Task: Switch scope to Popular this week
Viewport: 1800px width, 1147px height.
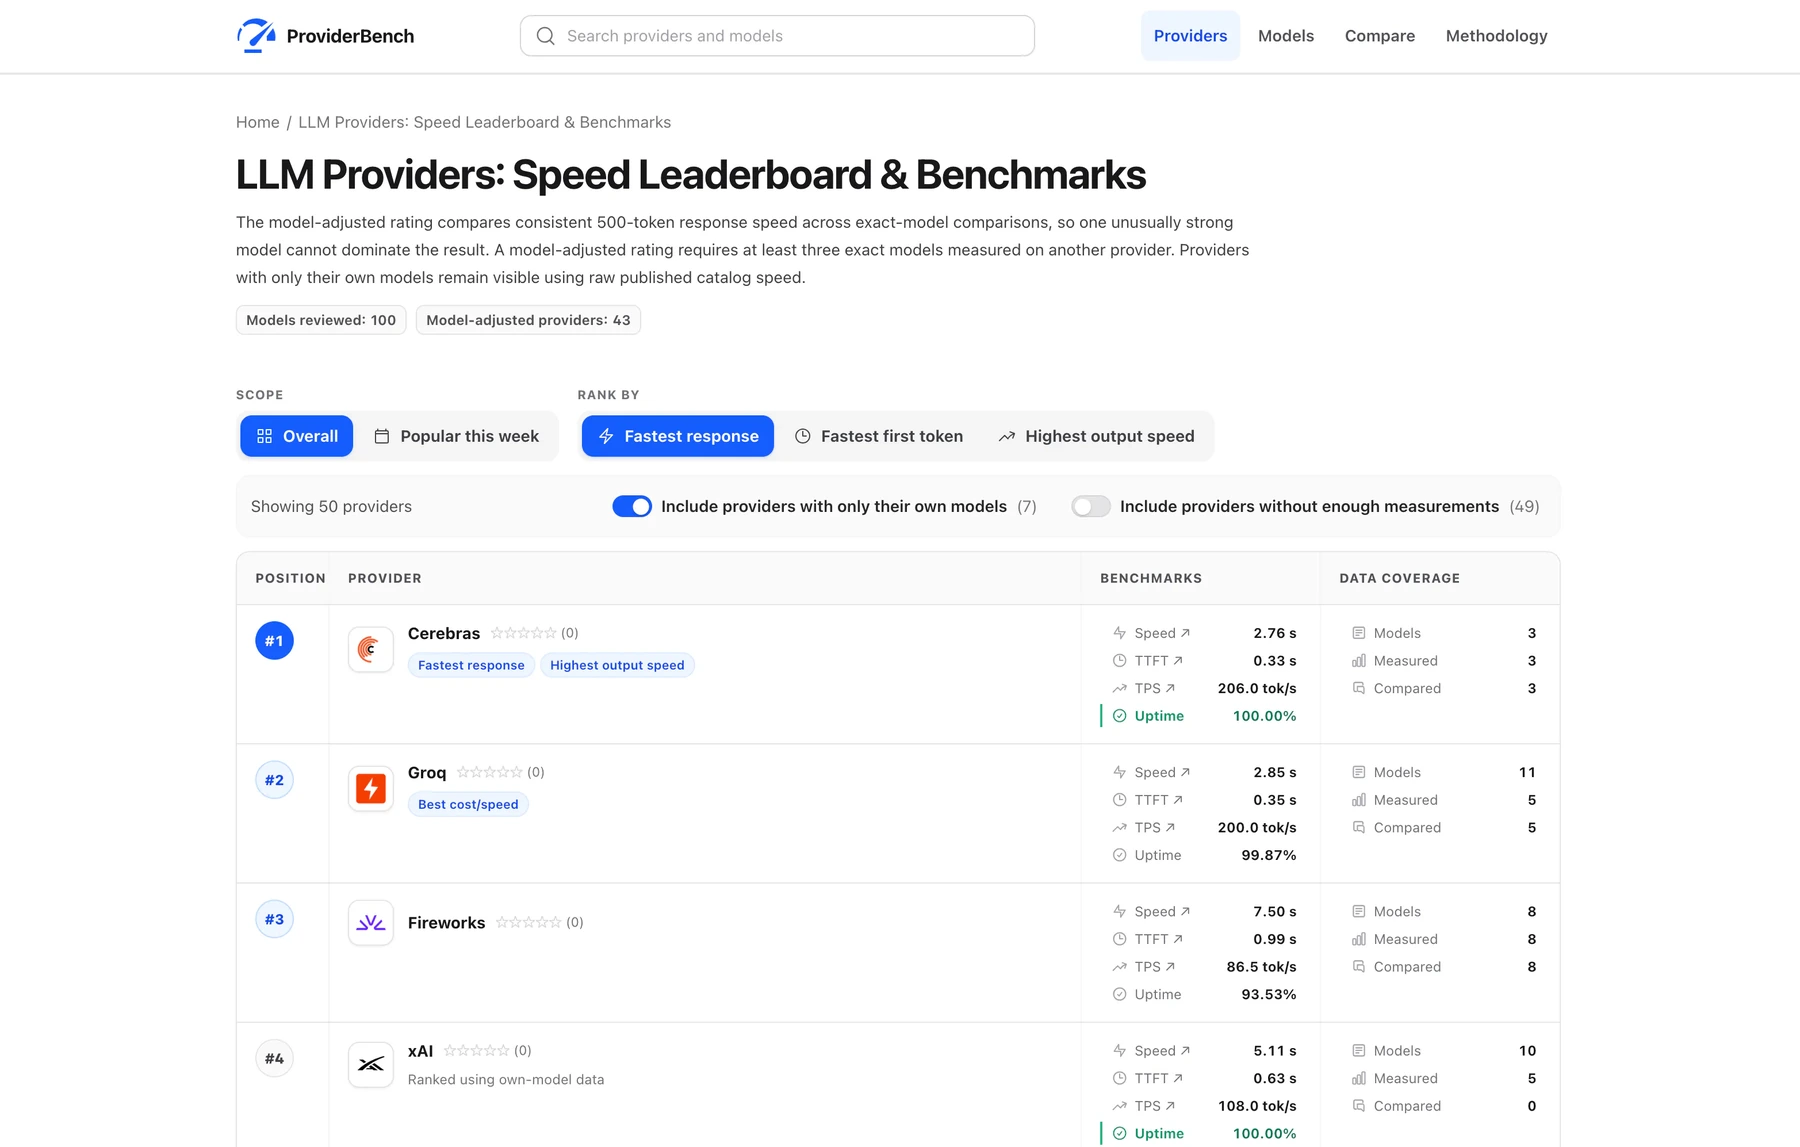Action: tap(456, 436)
